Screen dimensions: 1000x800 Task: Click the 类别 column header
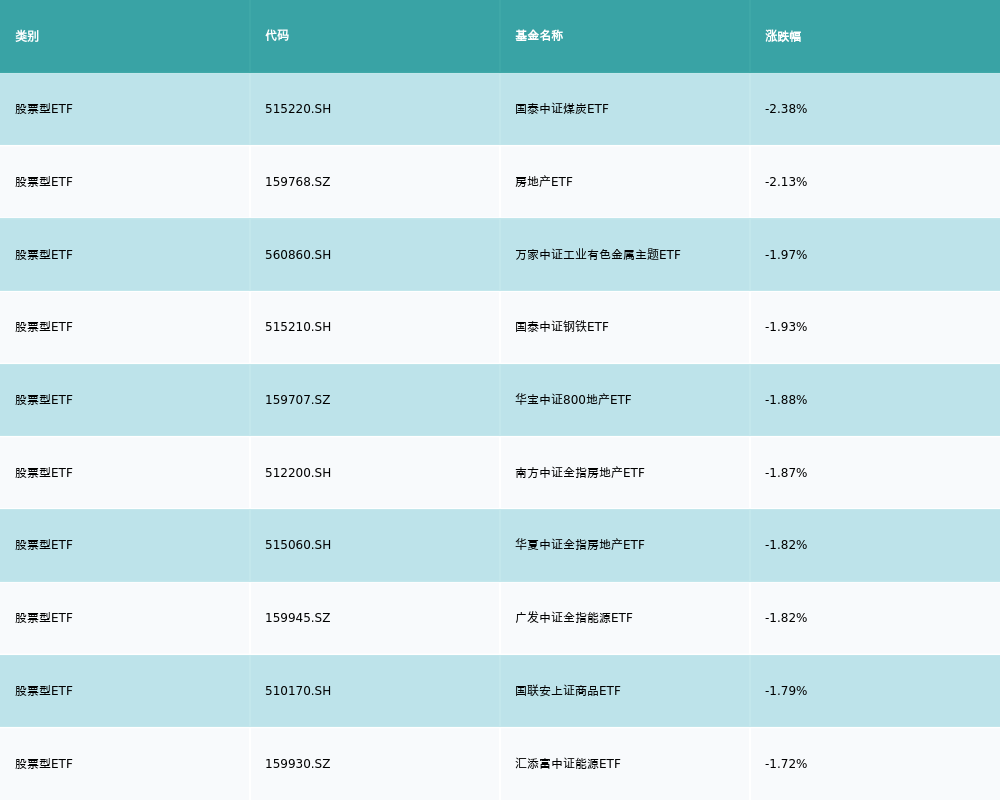pos(27,36)
